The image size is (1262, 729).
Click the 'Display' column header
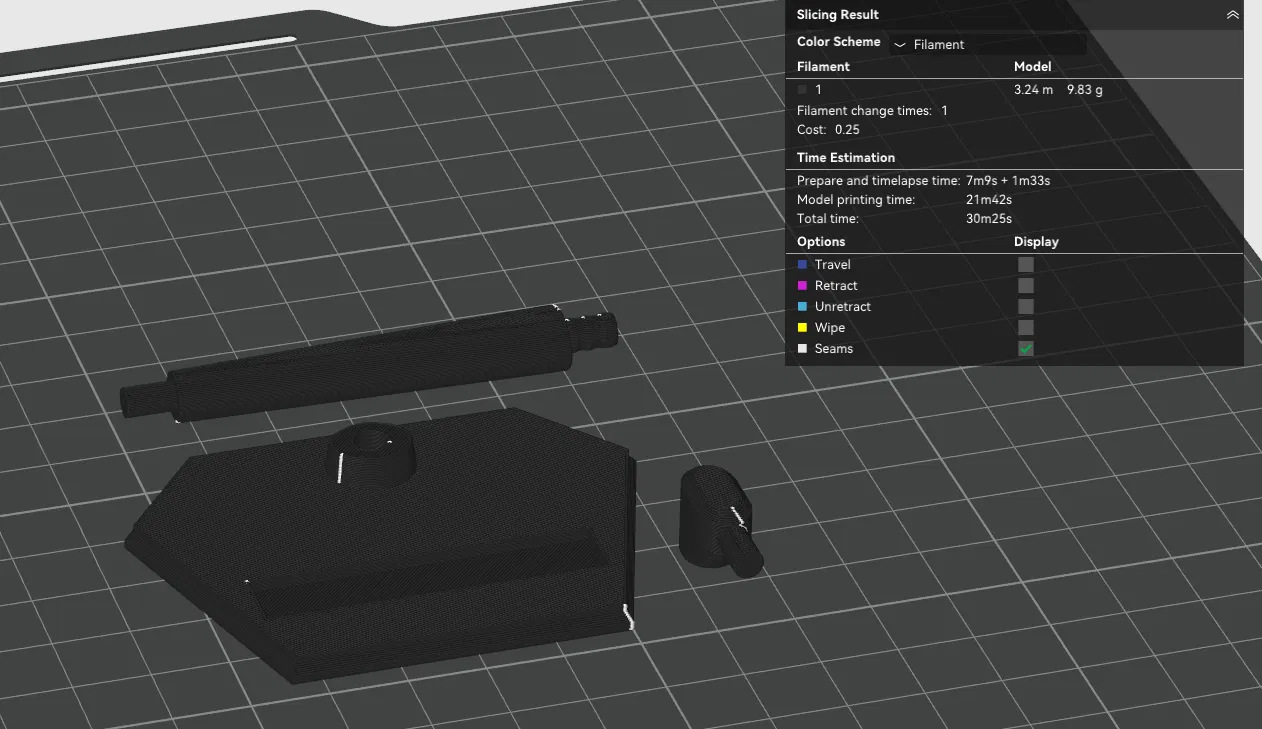(x=1036, y=242)
